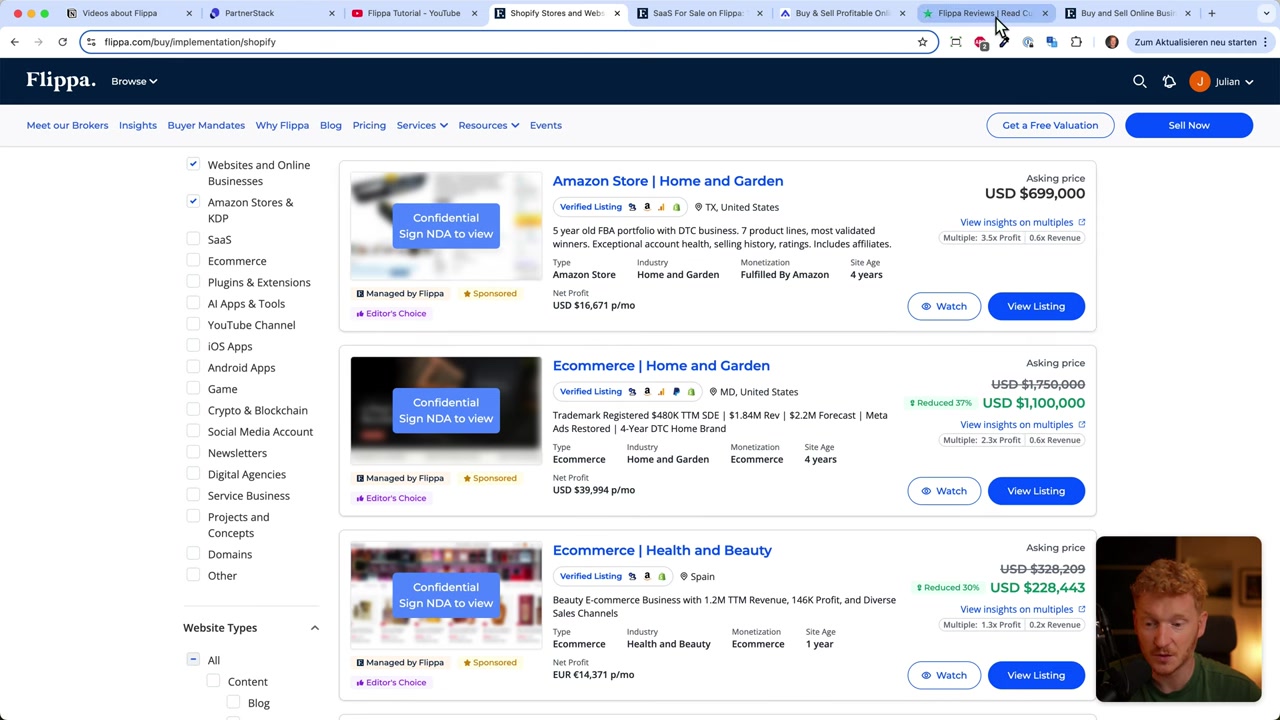Uncheck Amazon Stores & KDP filter
Screen dimensions: 1280x720
[193, 201]
